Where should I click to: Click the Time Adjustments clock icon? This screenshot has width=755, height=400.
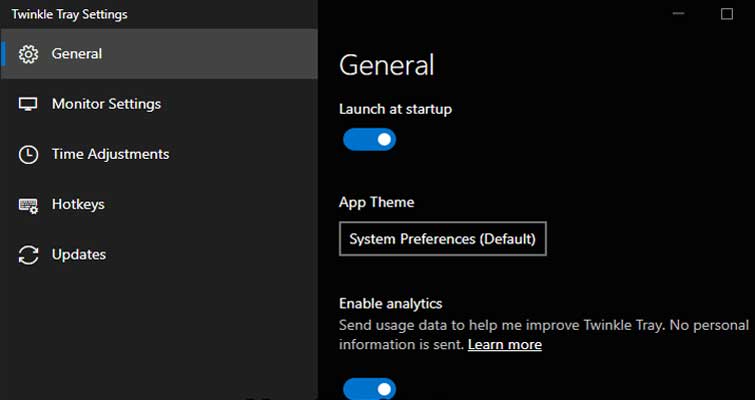point(28,155)
